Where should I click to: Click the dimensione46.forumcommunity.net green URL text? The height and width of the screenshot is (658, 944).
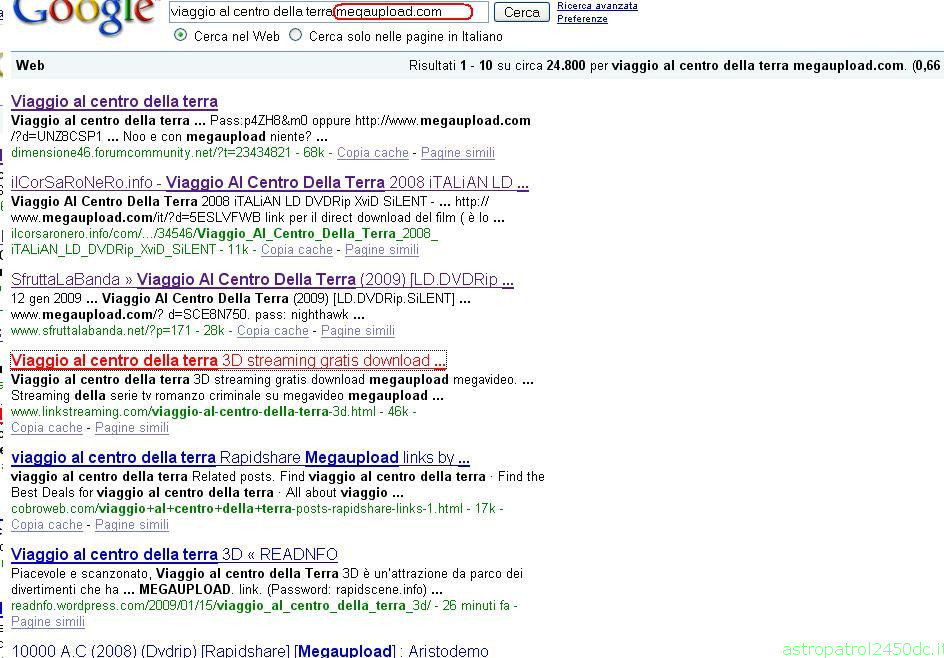151,153
